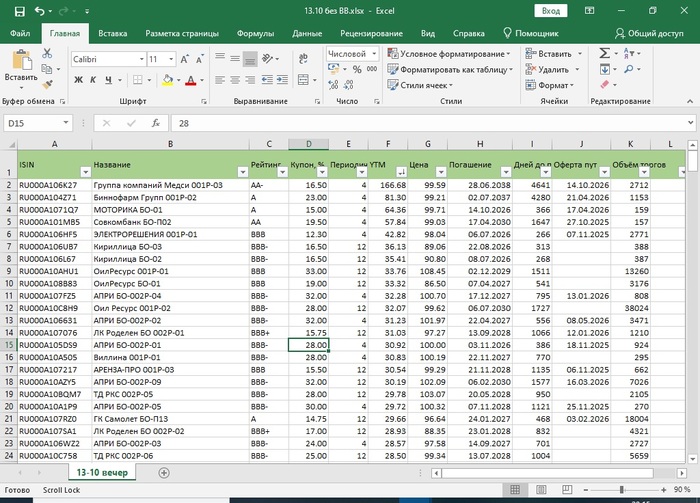Click the Insert Function fx icon
This screenshot has width=700, height=503.
pos(155,123)
